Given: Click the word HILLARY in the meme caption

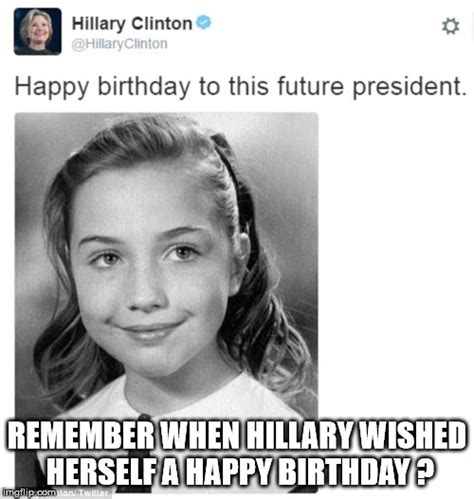Looking at the screenshot, I should click(300, 436).
